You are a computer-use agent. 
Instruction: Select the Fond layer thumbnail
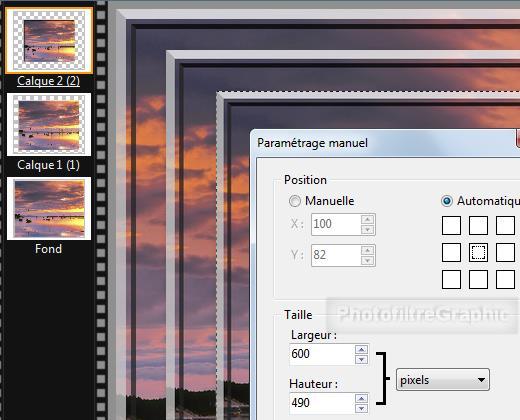click(49, 208)
